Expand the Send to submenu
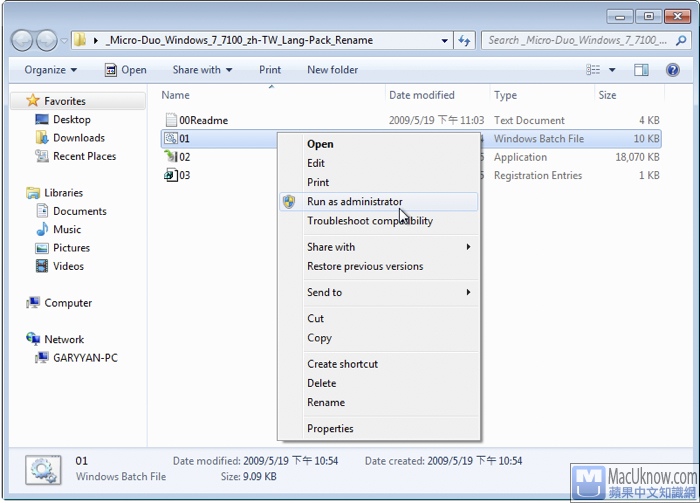The width and height of the screenshot is (700, 503). click(x=379, y=293)
